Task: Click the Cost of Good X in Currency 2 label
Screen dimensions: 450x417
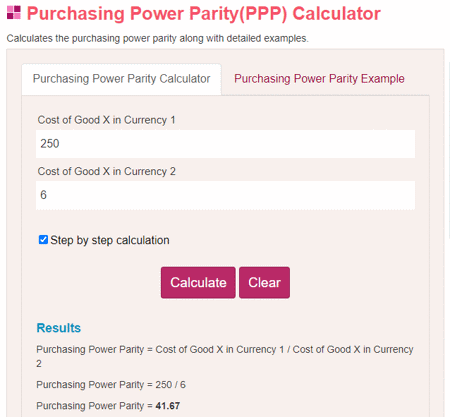Action: (106, 171)
